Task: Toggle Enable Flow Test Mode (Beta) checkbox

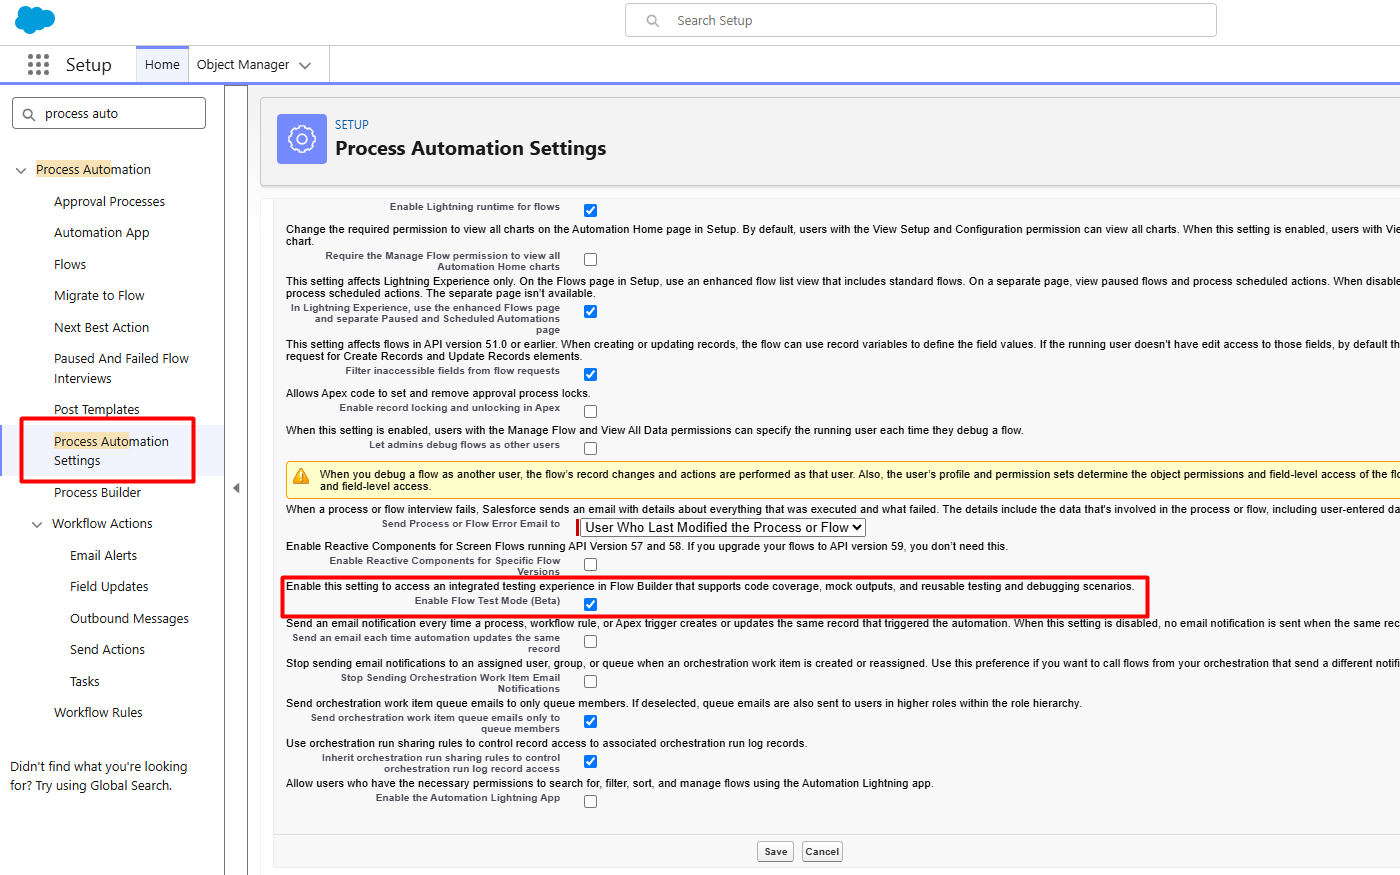Action: tap(590, 604)
